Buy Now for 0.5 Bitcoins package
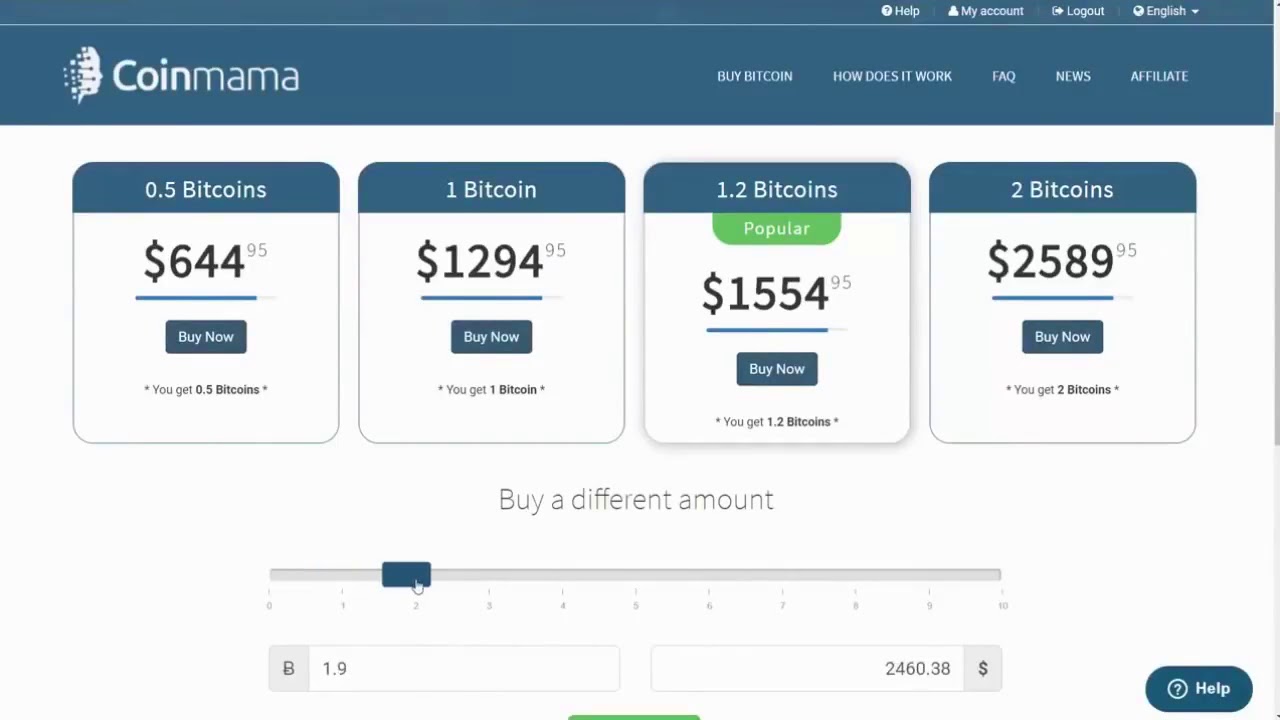This screenshot has height=720, width=1280. [206, 337]
